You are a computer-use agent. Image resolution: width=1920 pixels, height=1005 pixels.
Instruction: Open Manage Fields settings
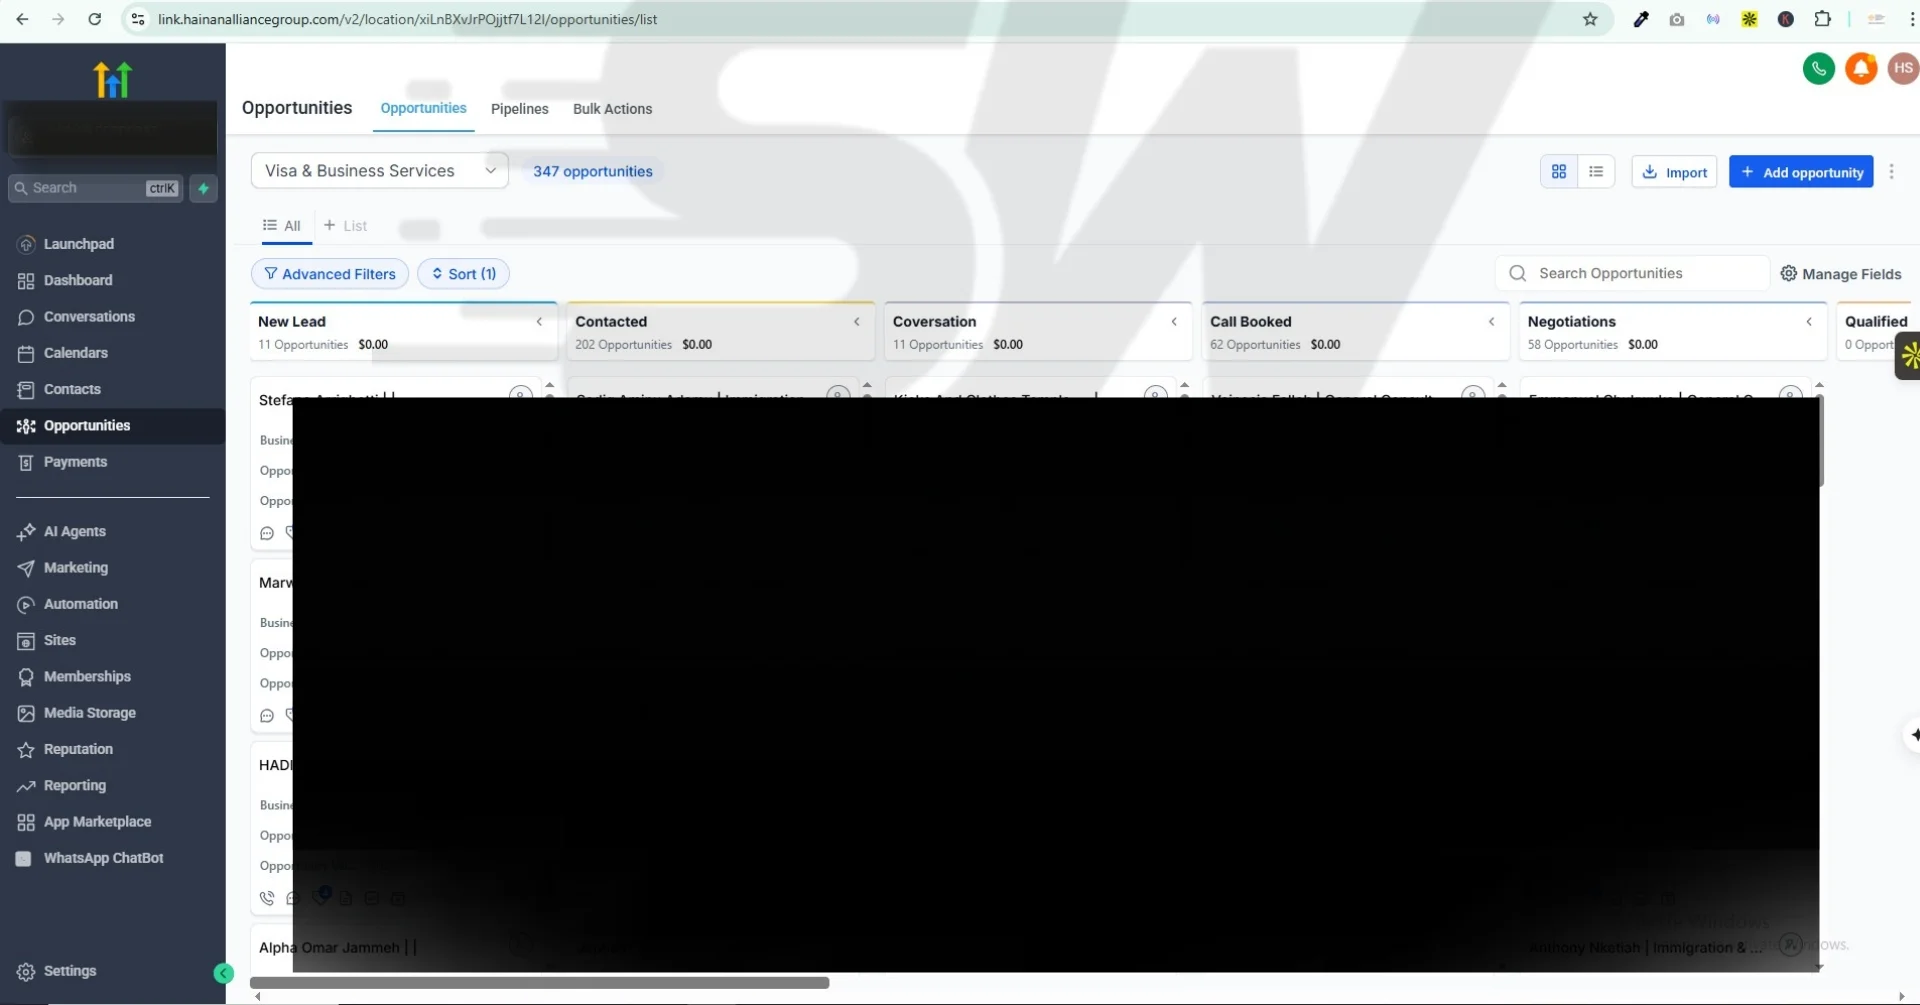(1840, 274)
